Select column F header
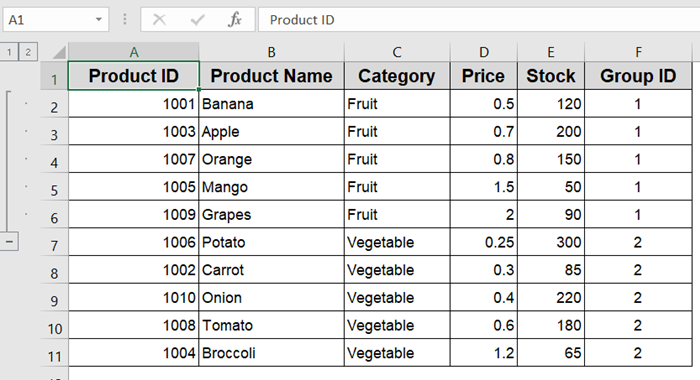Viewport: 700px width, 380px height. pyautogui.click(x=638, y=52)
